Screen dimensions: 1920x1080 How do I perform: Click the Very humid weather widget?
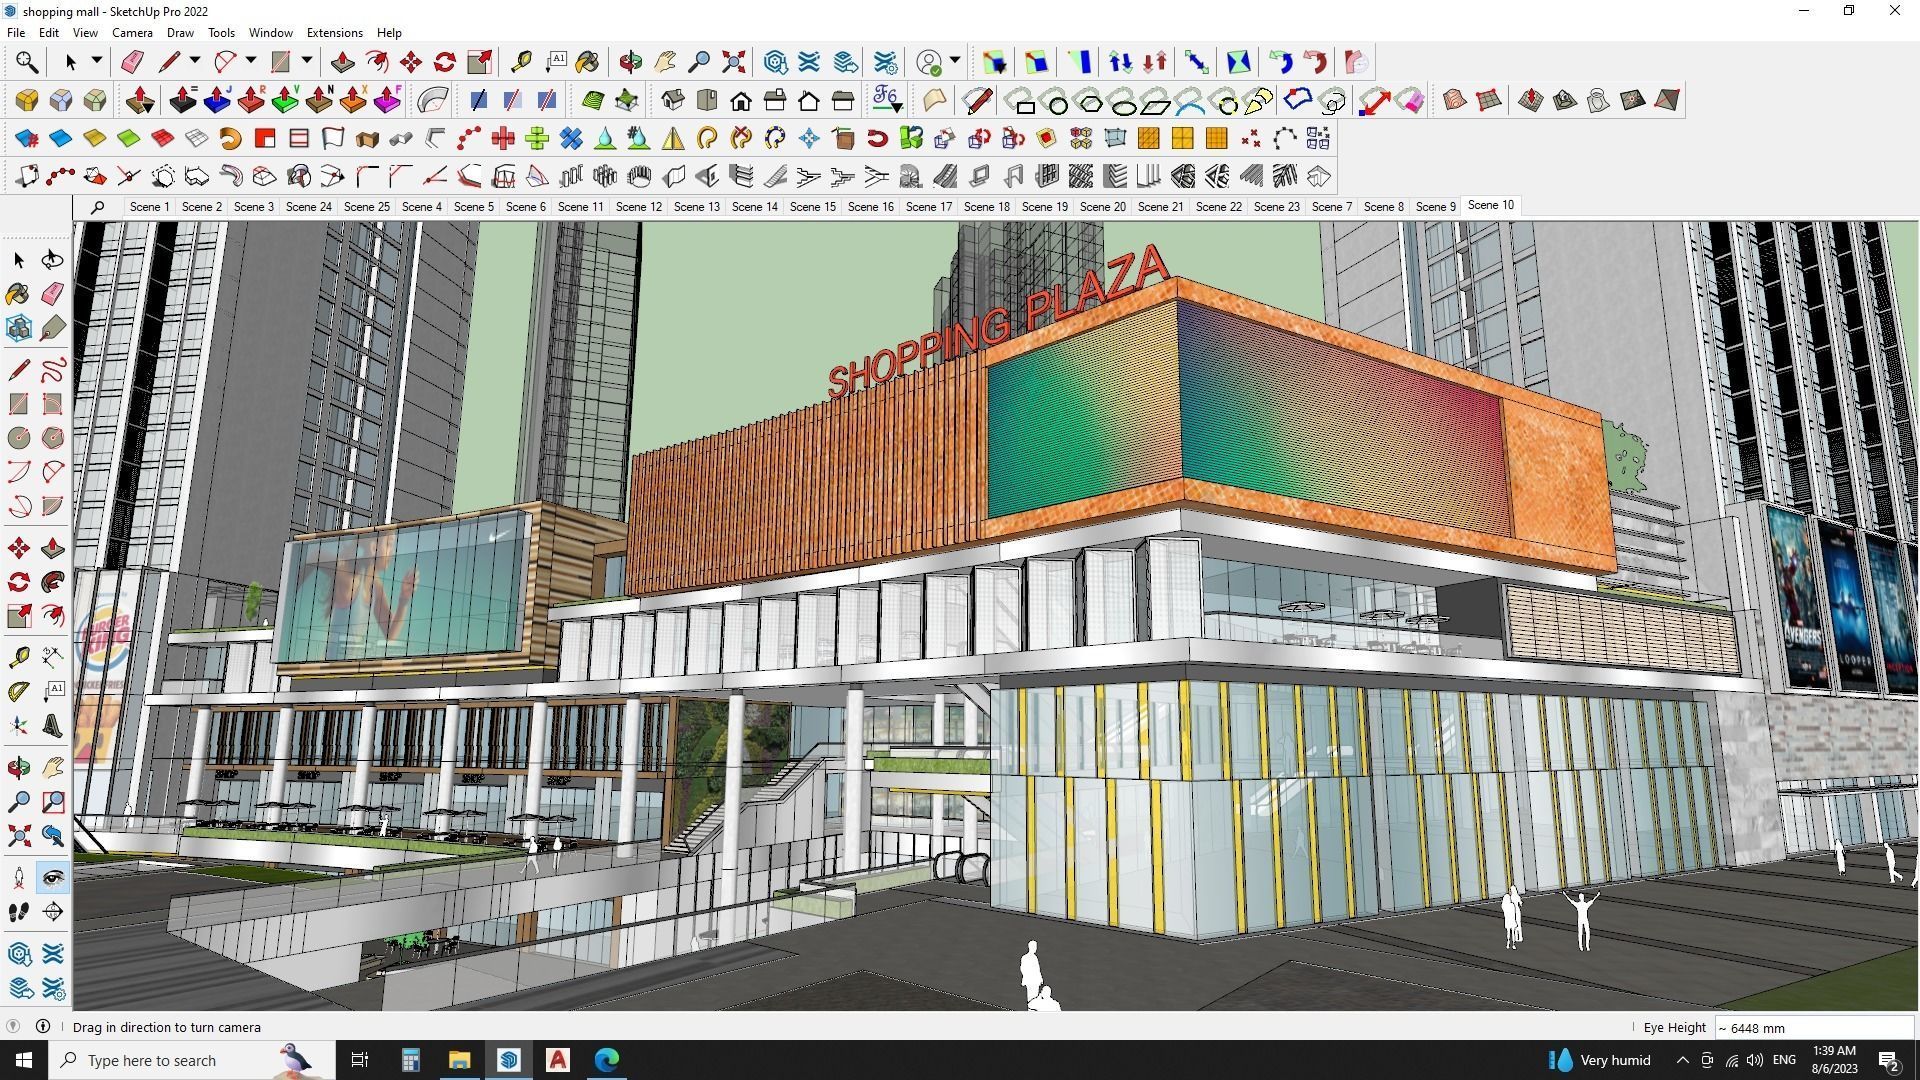(1599, 1060)
